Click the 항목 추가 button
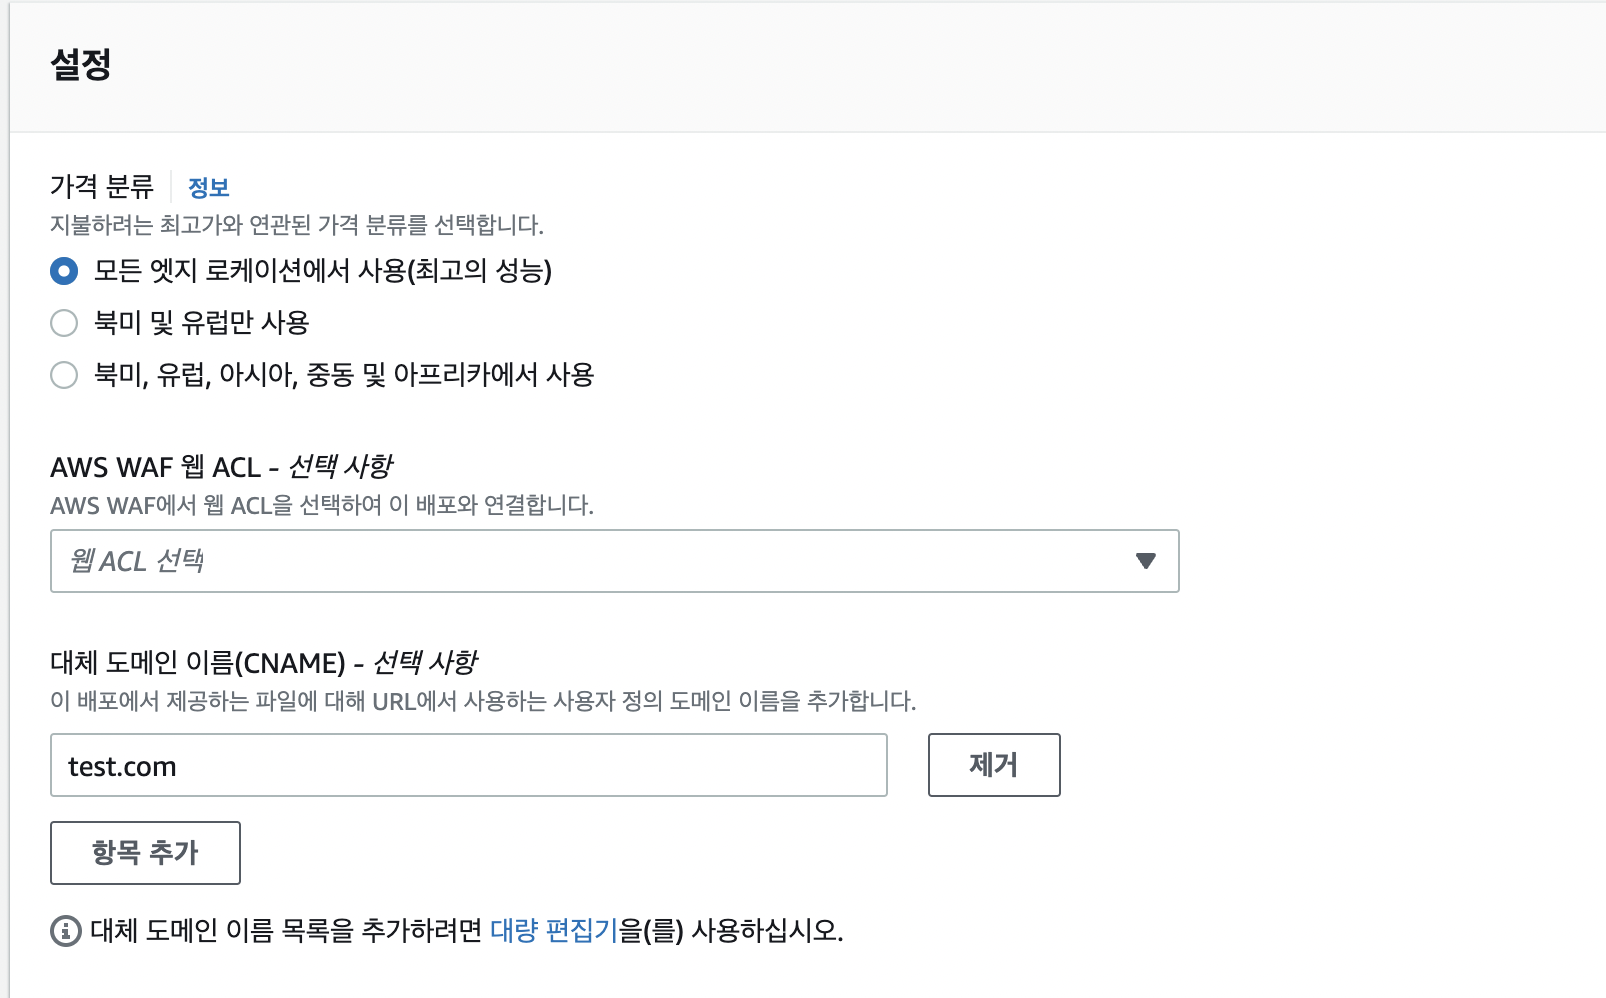 pyautogui.click(x=145, y=853)
